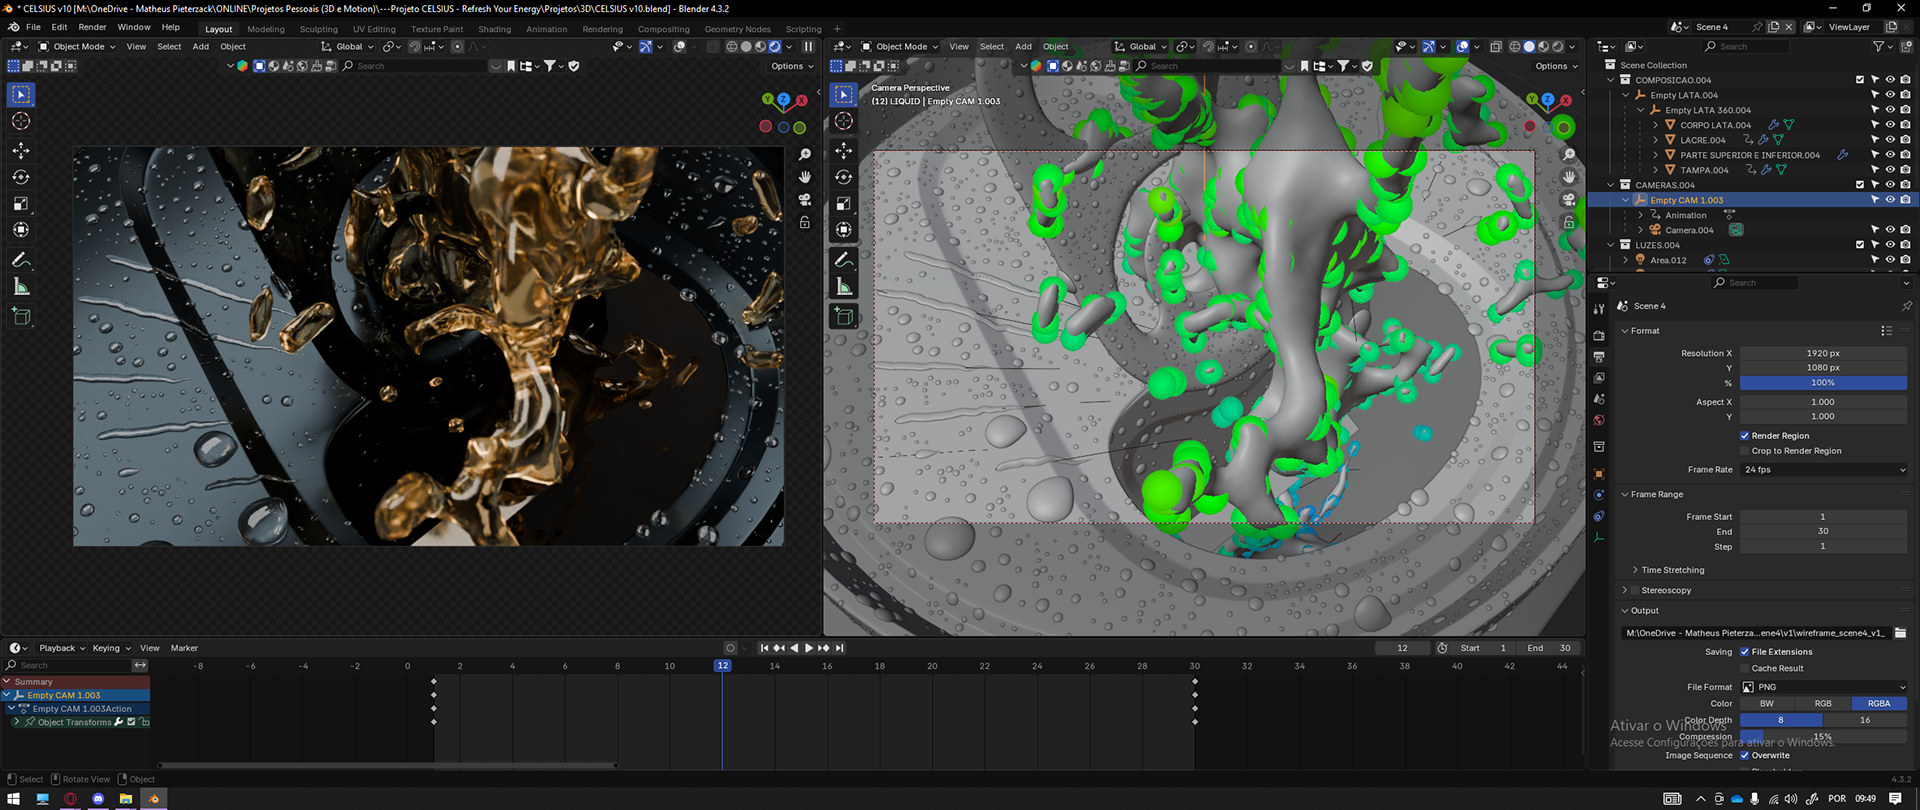Click the pan hand icon in left viewport
The width and height of the screenshot is (1920, 810).
pyautogui.click(x=805, y=177)
